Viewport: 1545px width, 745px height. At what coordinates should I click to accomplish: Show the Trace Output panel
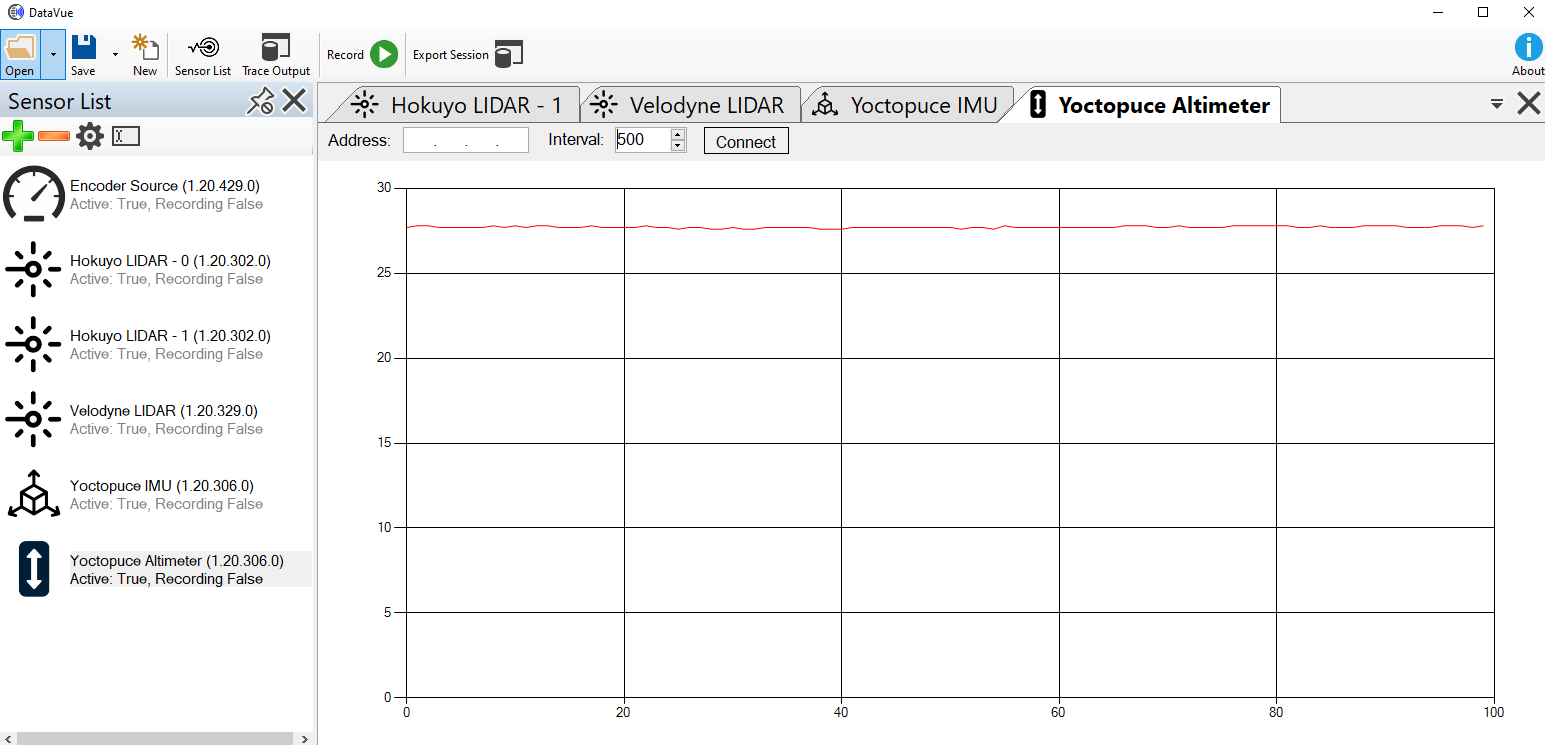[x=276, y=55]
